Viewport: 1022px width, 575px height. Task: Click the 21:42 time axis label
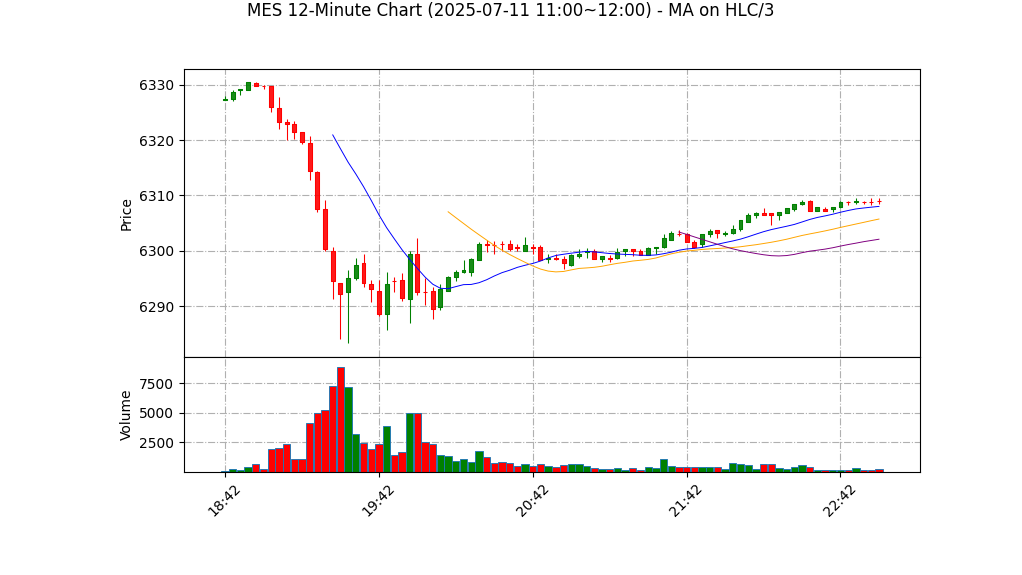tap(685, 501)
